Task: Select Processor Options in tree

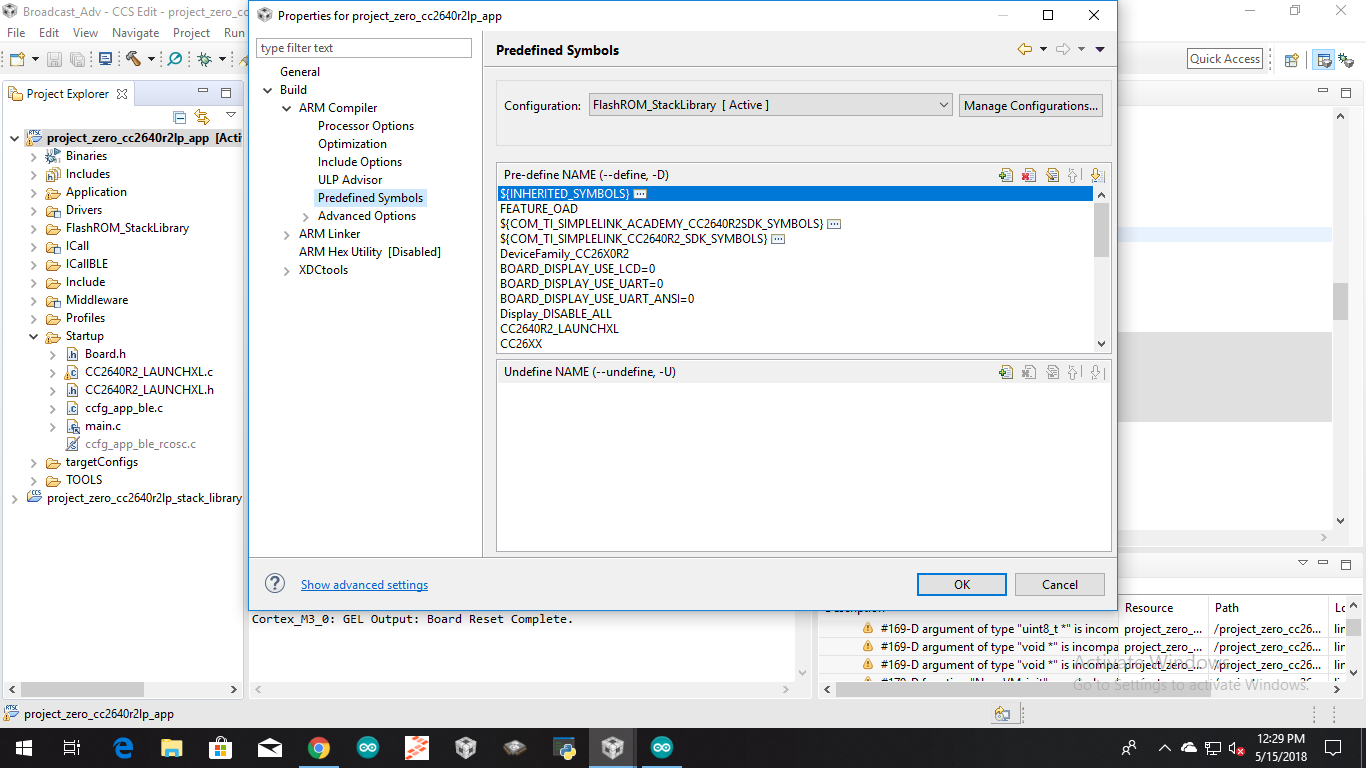Action: point(366,126)
